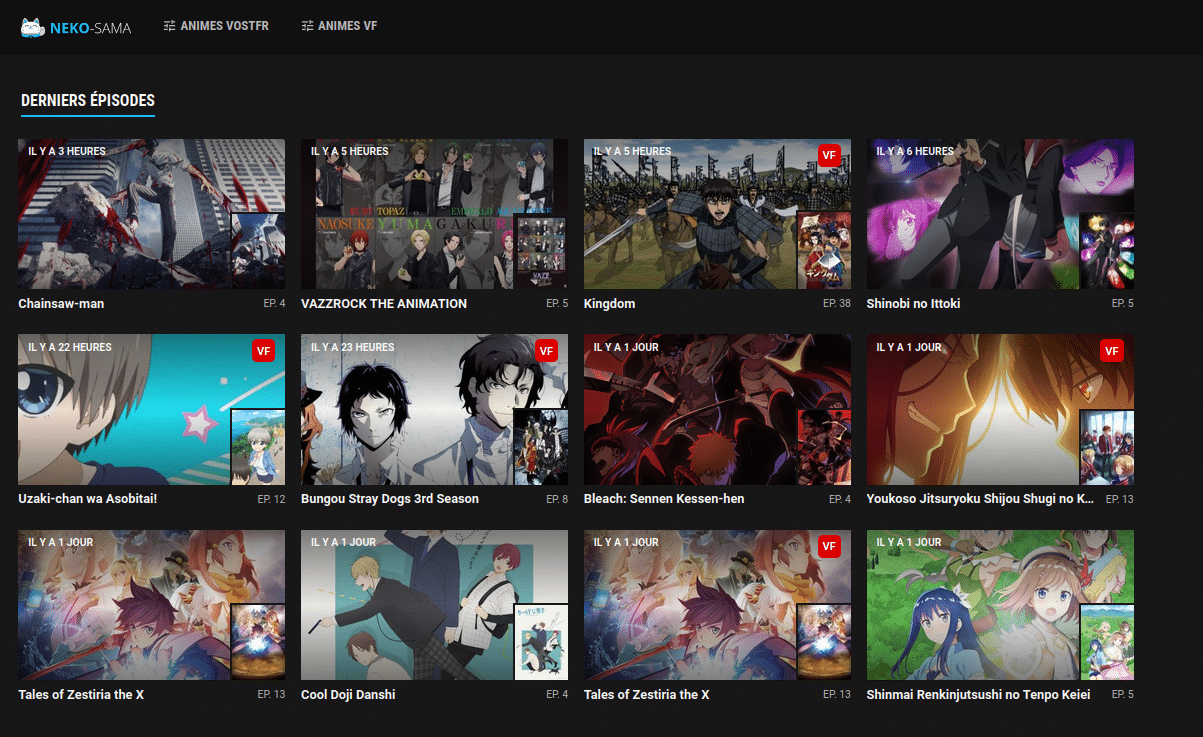The height and width of the screenshot is (737, 1203).
Task: Click the small poster on Shinmai Renkinjutsushi card
Action: tap(1107, 642)
